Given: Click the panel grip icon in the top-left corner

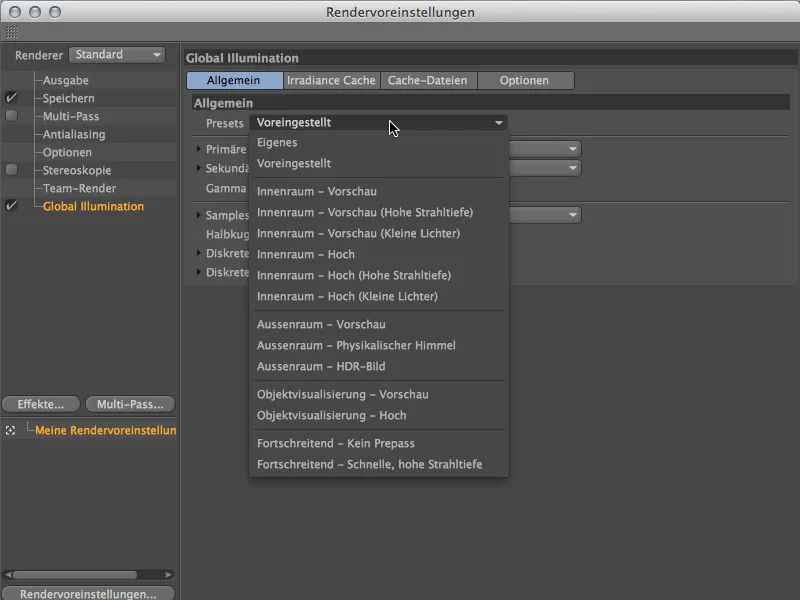Looking at the screenshot, I should tap(11, 31).
